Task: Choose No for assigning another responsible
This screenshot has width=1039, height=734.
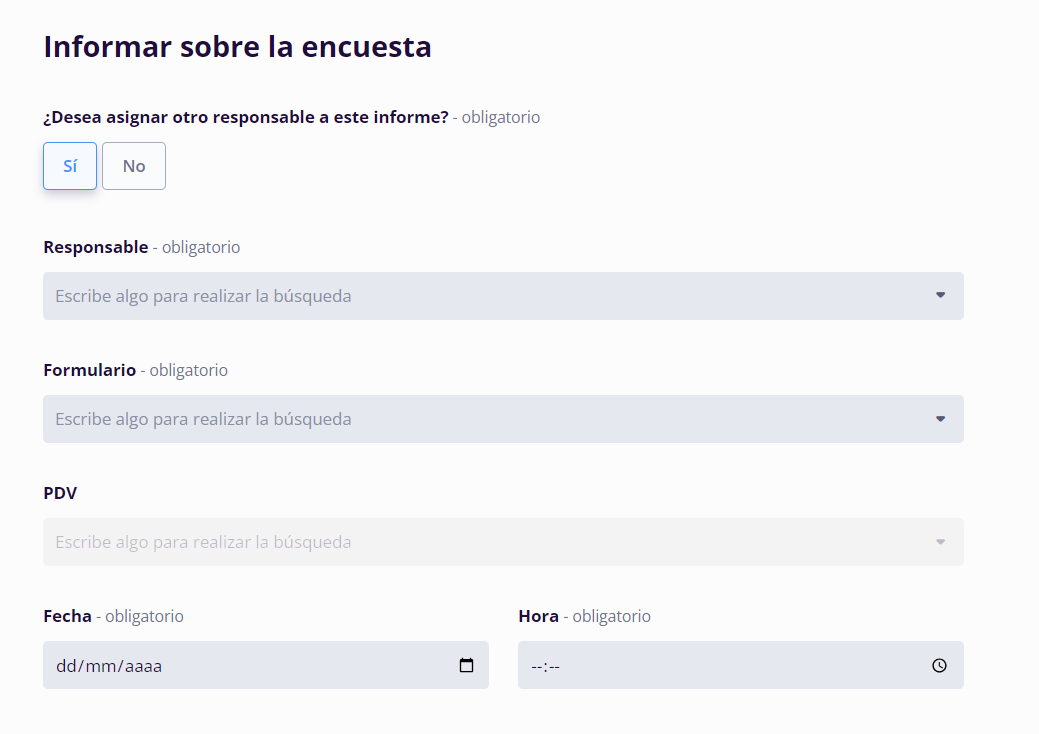Action: click(134, 166)
